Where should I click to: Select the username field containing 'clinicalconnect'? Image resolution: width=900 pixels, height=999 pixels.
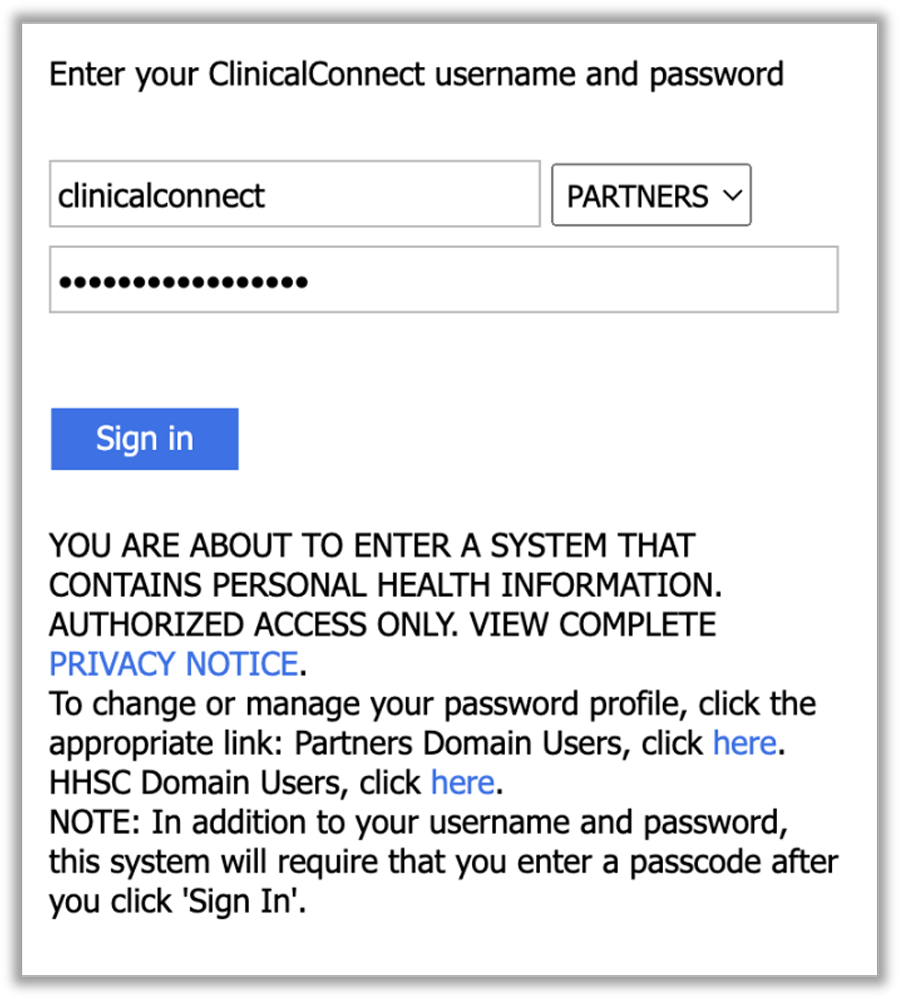[x=295, y=196]
